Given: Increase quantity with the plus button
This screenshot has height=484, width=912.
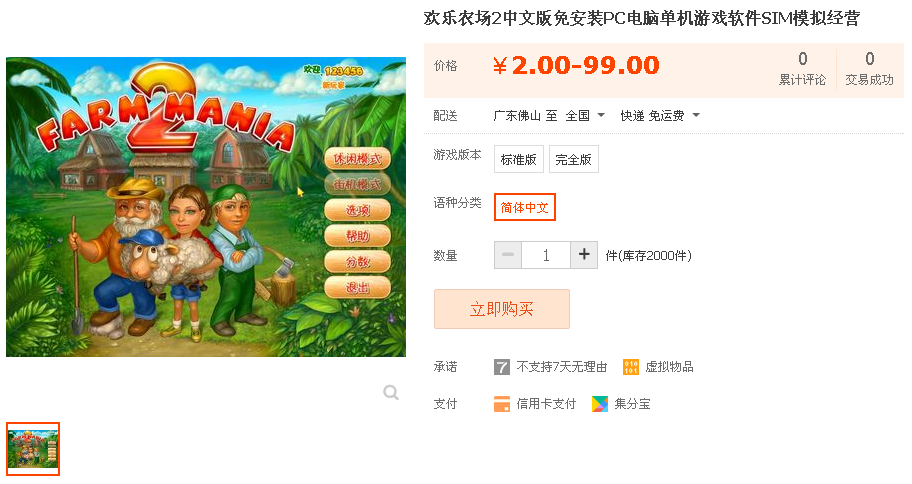Looking at the screenshot, I should point(584,255).
